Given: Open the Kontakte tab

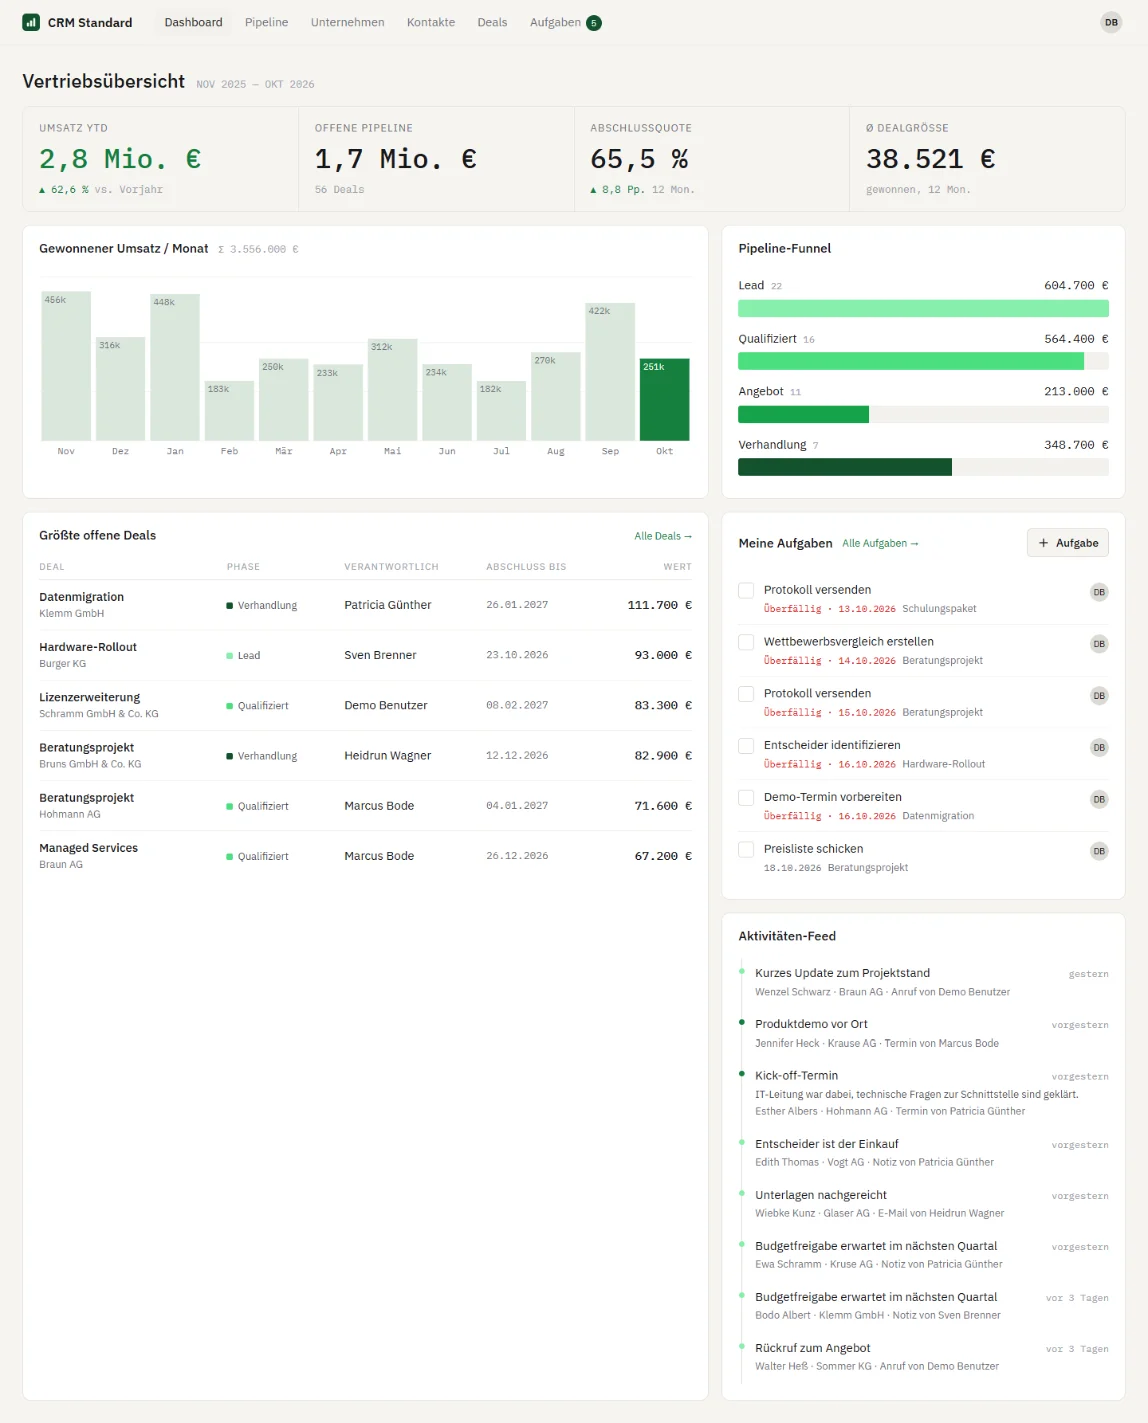Looking at the screenshot, I should (431, 22).
